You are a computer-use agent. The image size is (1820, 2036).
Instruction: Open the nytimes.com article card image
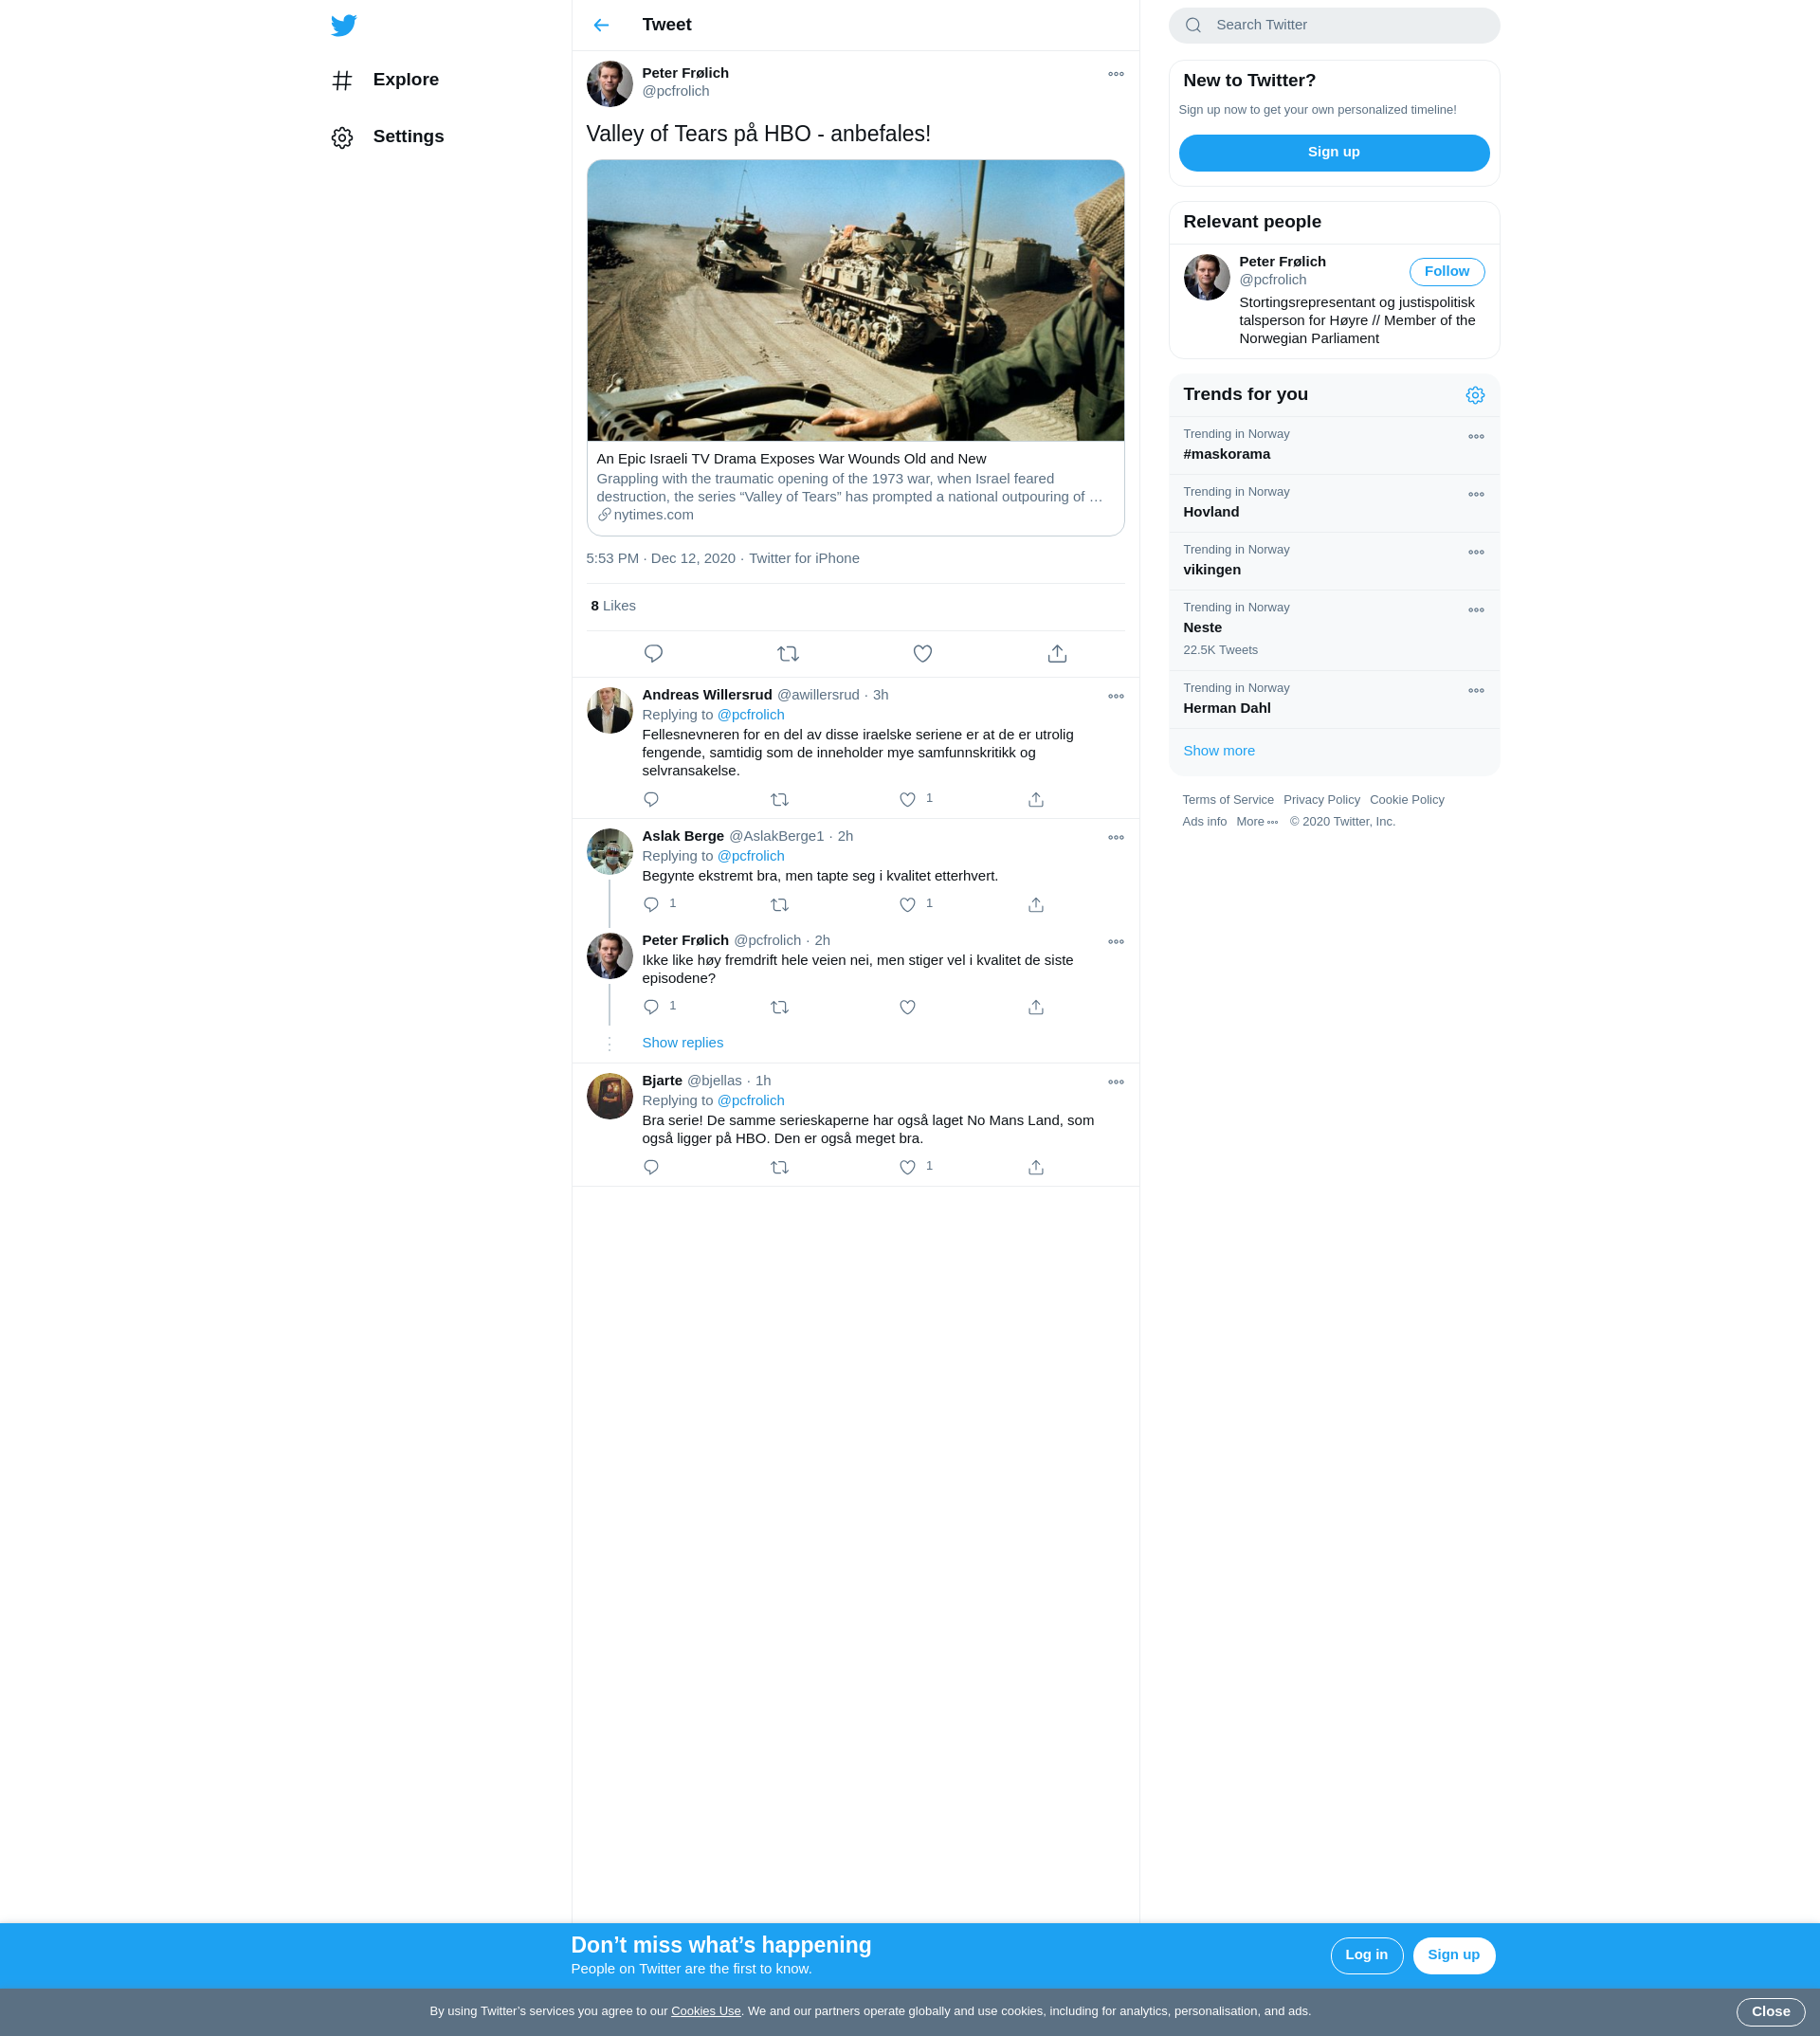[x=855, y=300]
